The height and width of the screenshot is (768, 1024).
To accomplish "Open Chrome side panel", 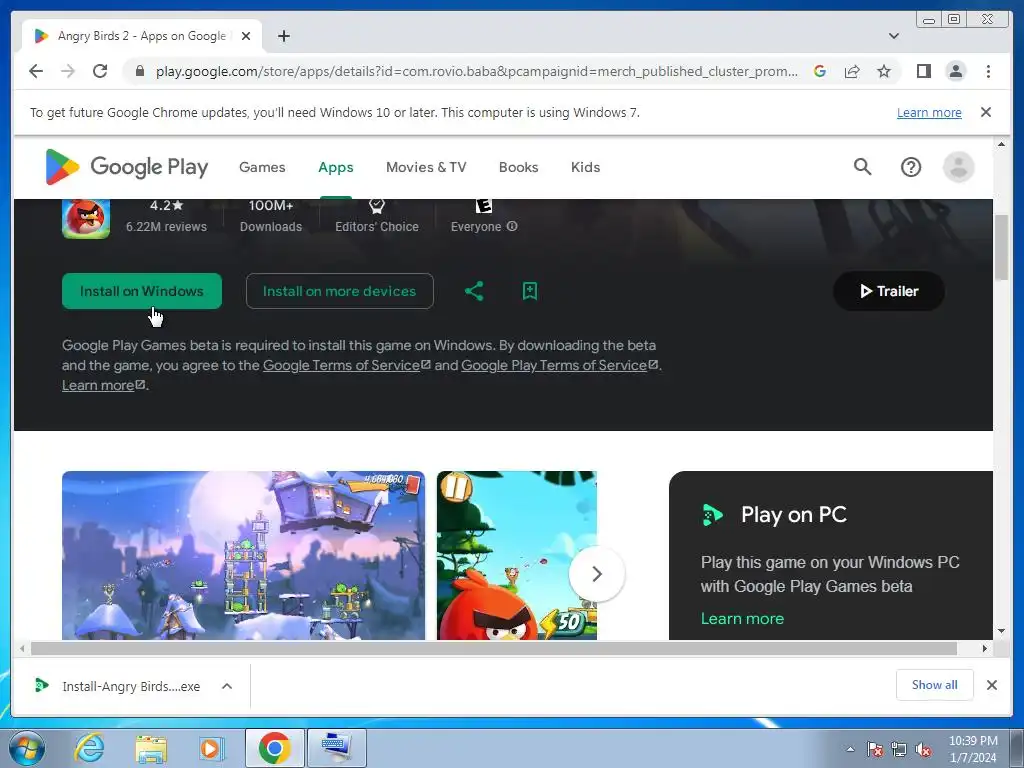I will click(923, 71).
